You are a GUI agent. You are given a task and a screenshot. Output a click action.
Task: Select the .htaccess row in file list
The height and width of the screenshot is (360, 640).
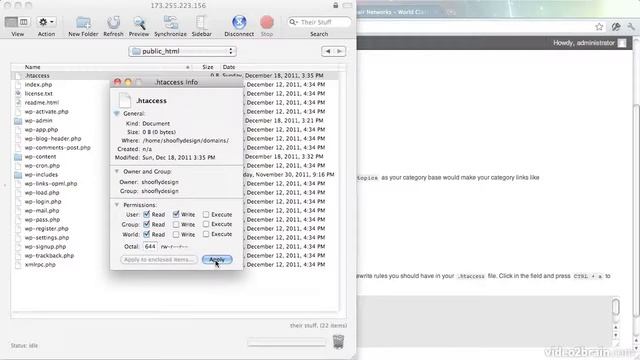pos(175,76)
